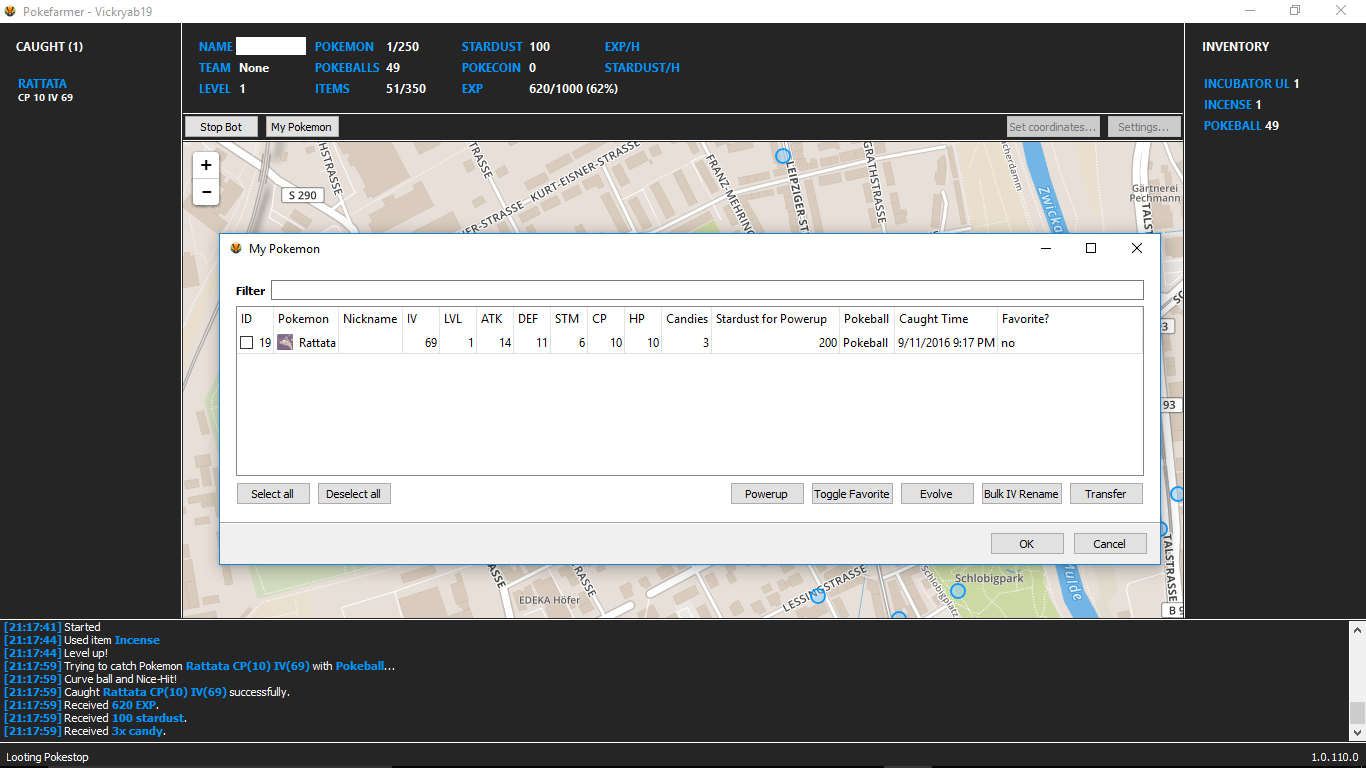Sort by the HP column header
This screenshot has width=1366, height=768.
(x=643, y=319)
